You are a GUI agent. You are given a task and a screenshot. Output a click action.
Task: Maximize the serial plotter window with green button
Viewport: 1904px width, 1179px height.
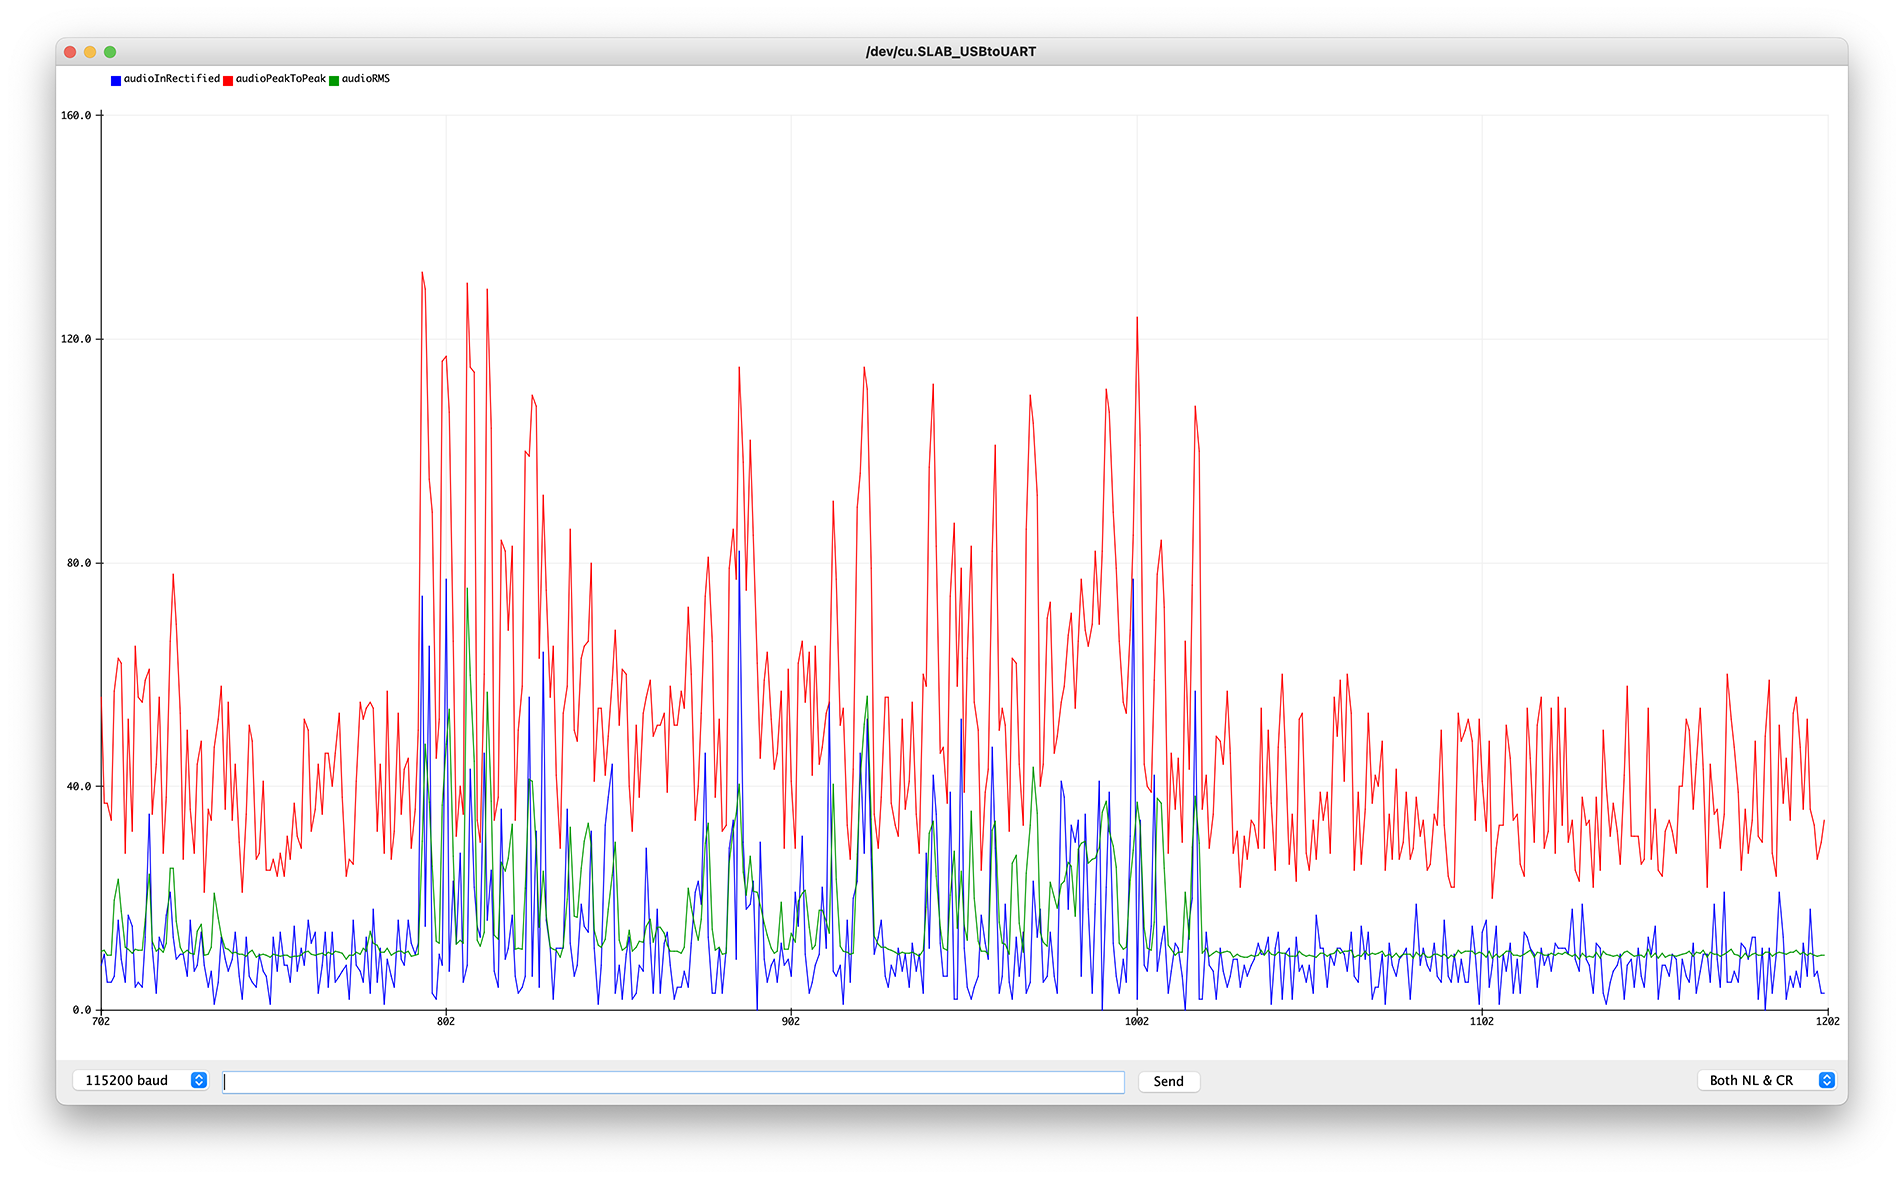tap(110, 52)
